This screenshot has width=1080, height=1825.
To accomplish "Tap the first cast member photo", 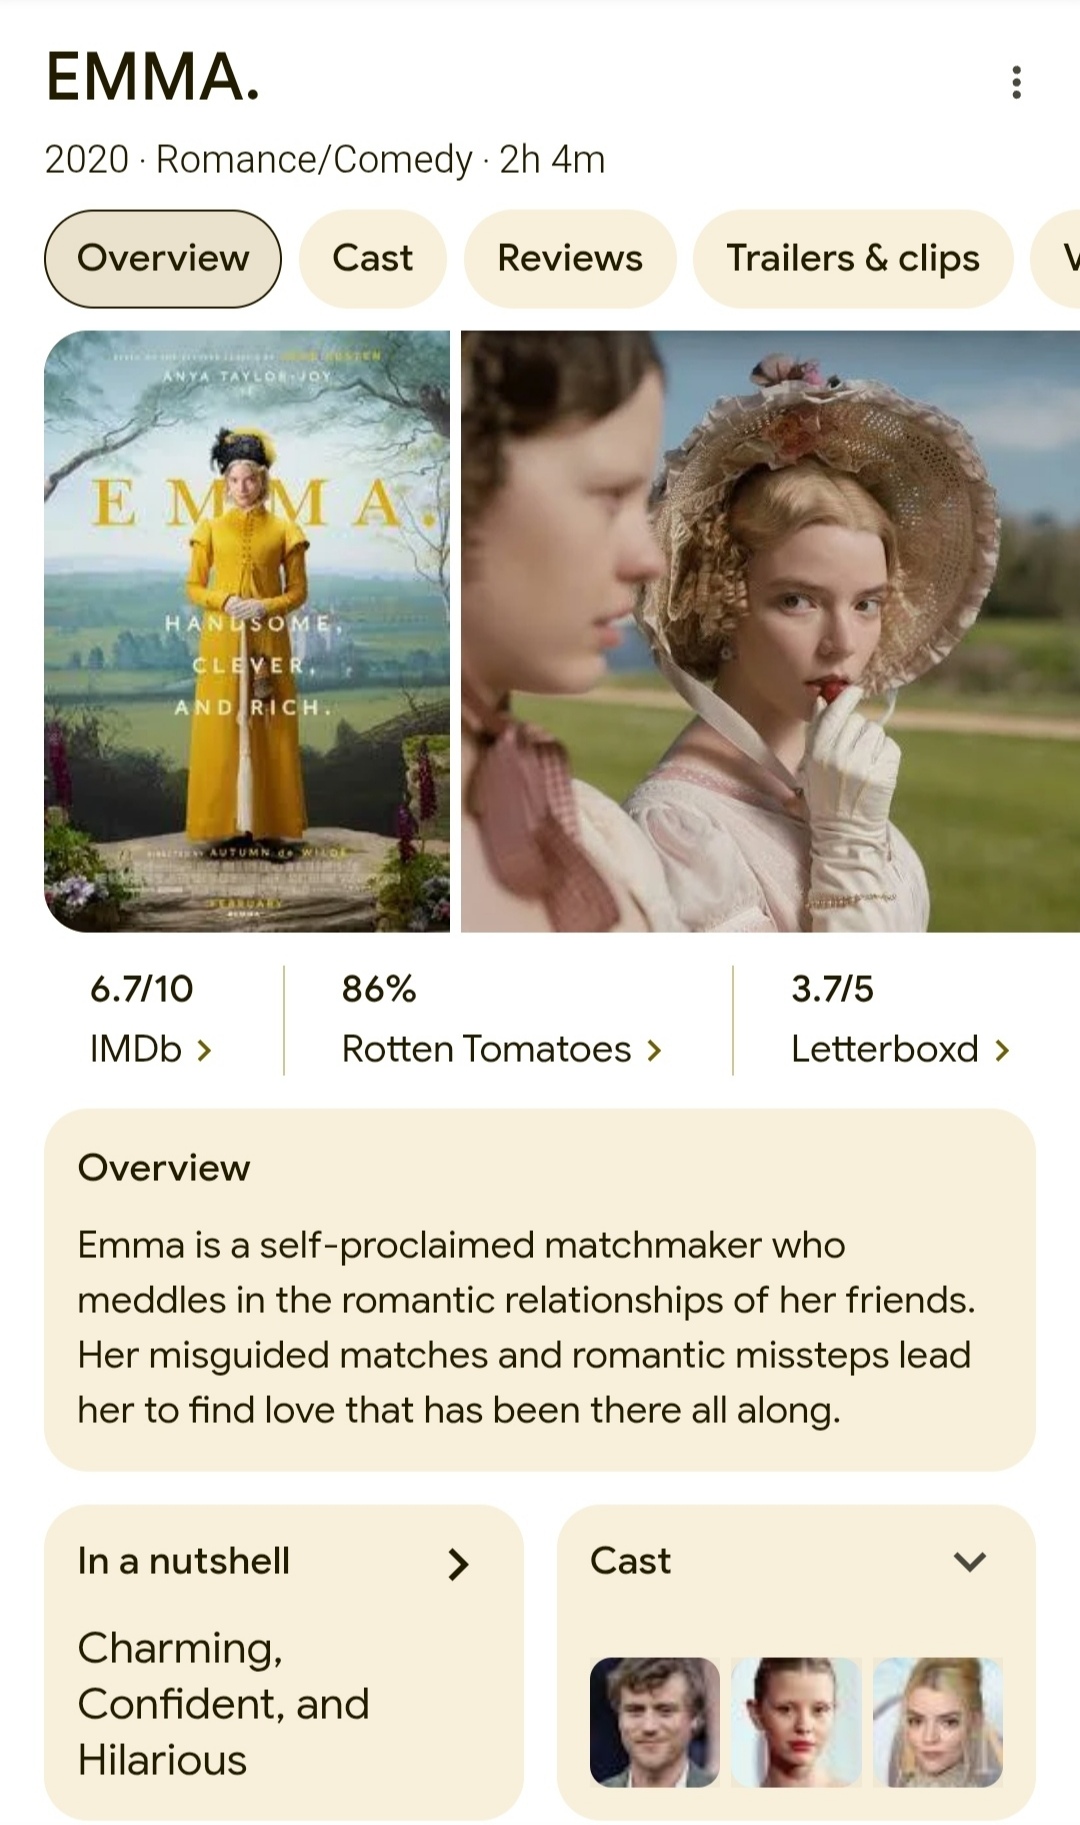I will [x=655, y=1722].
